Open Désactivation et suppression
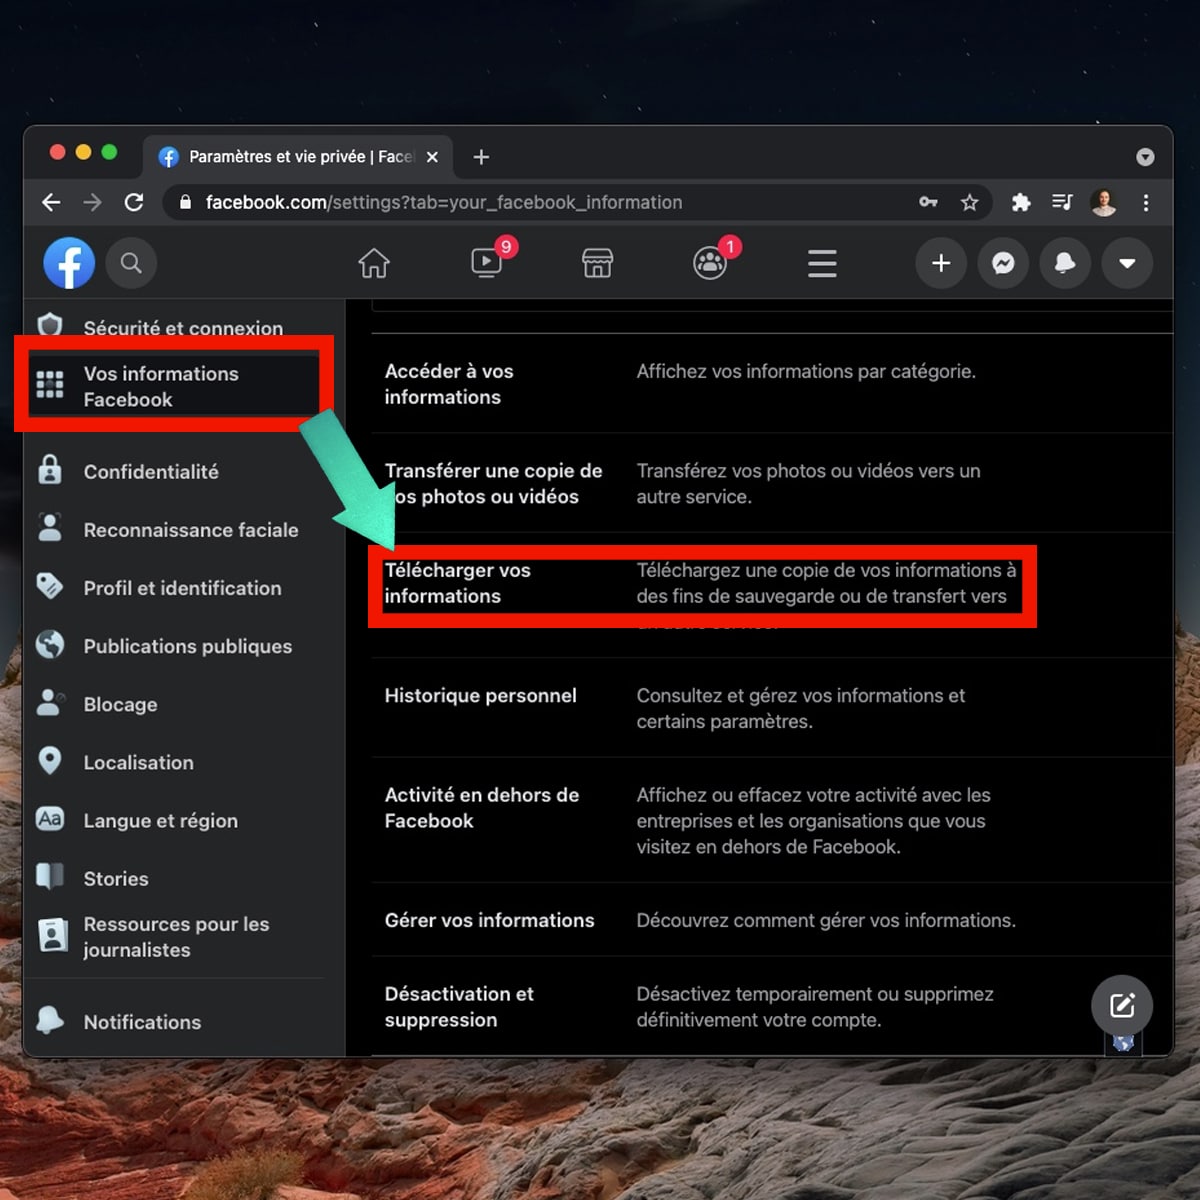Screen dimensions: 1200x1200 (772, 1006)
